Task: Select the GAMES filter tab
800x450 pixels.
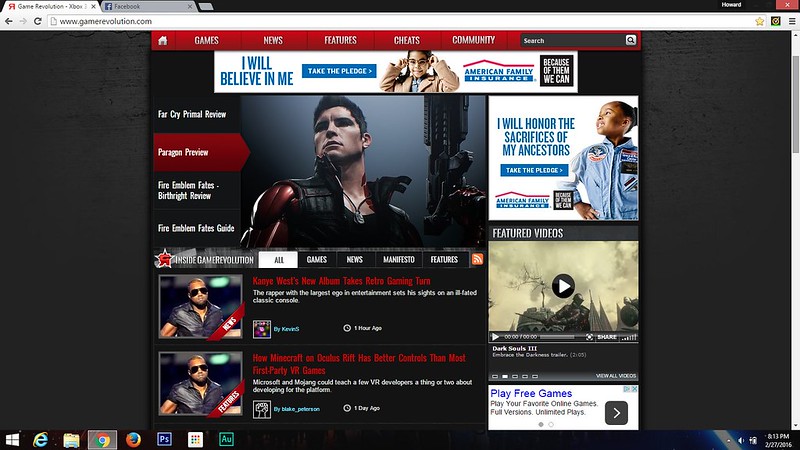Action: [x=317, y=260]
